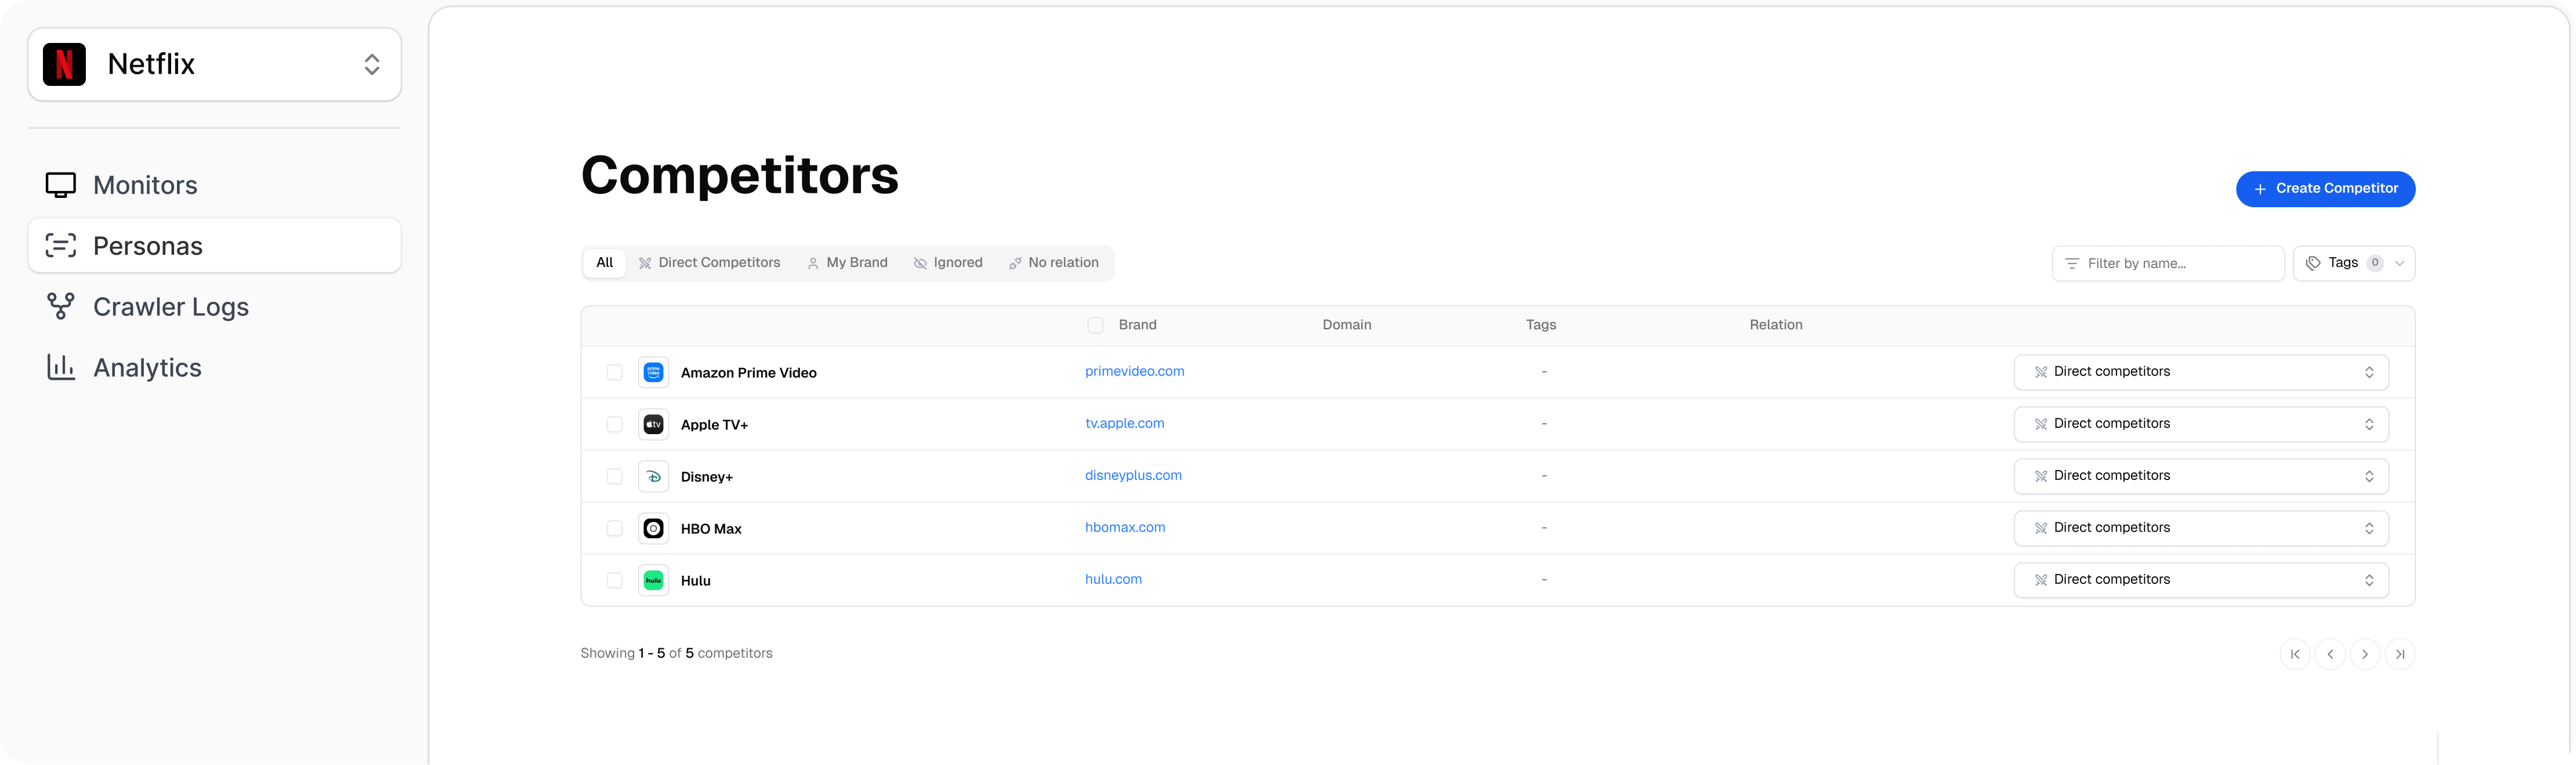Go to the first page arrow
This screenshot has height=765, width=2576.
coord(2295,654)
